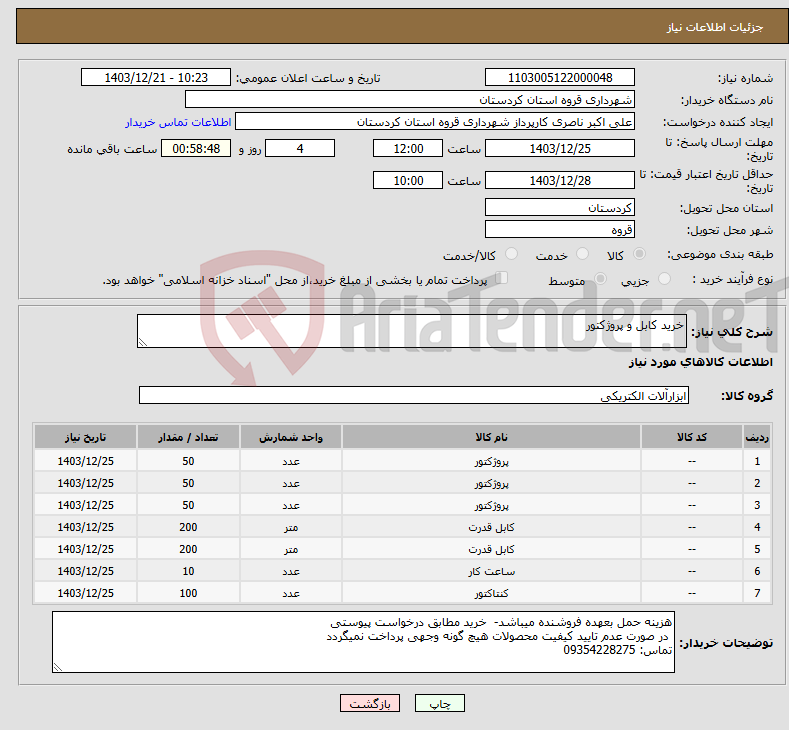Click the delivery city قروه field
Viewport: 789px width, 730px height.
pyautogui.click(x=560, y=229)
